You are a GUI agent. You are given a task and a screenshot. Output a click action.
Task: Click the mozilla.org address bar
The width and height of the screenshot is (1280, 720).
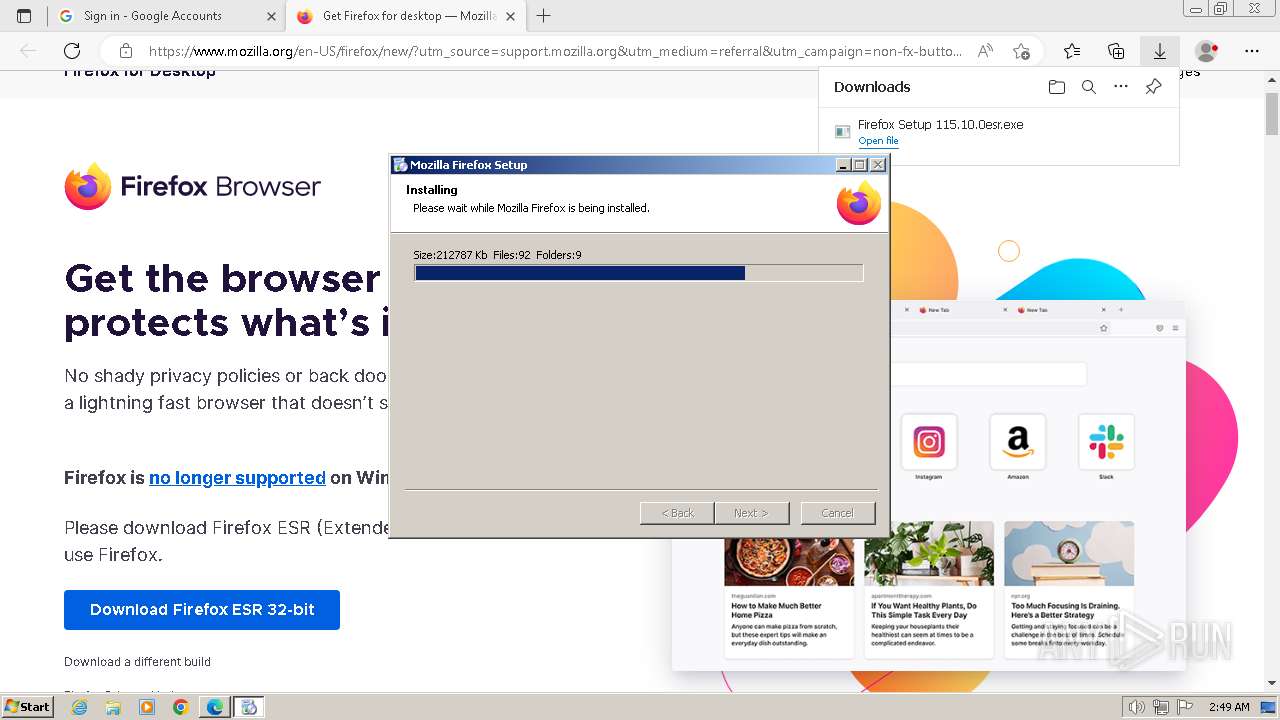click(x=555, y=51)
